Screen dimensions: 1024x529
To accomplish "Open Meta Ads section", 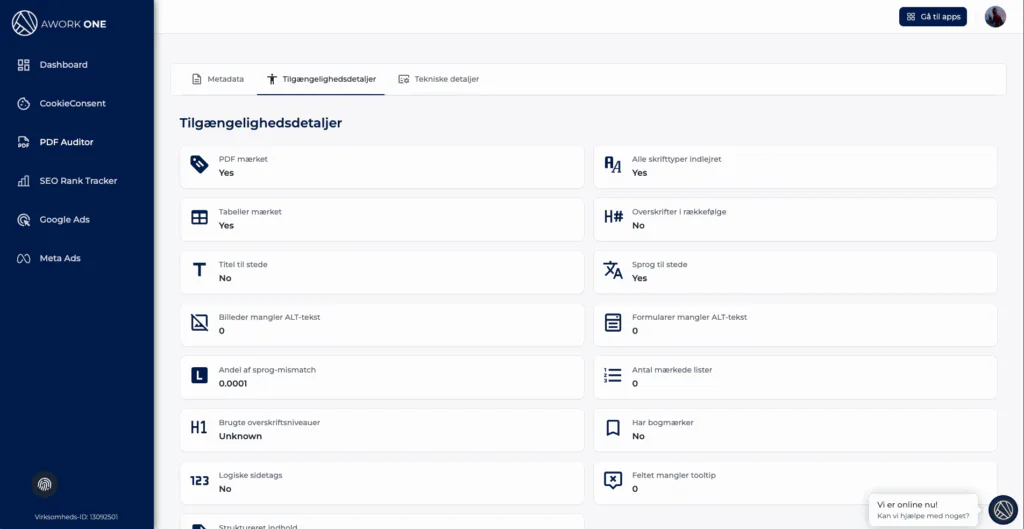I will click(60, 258).
